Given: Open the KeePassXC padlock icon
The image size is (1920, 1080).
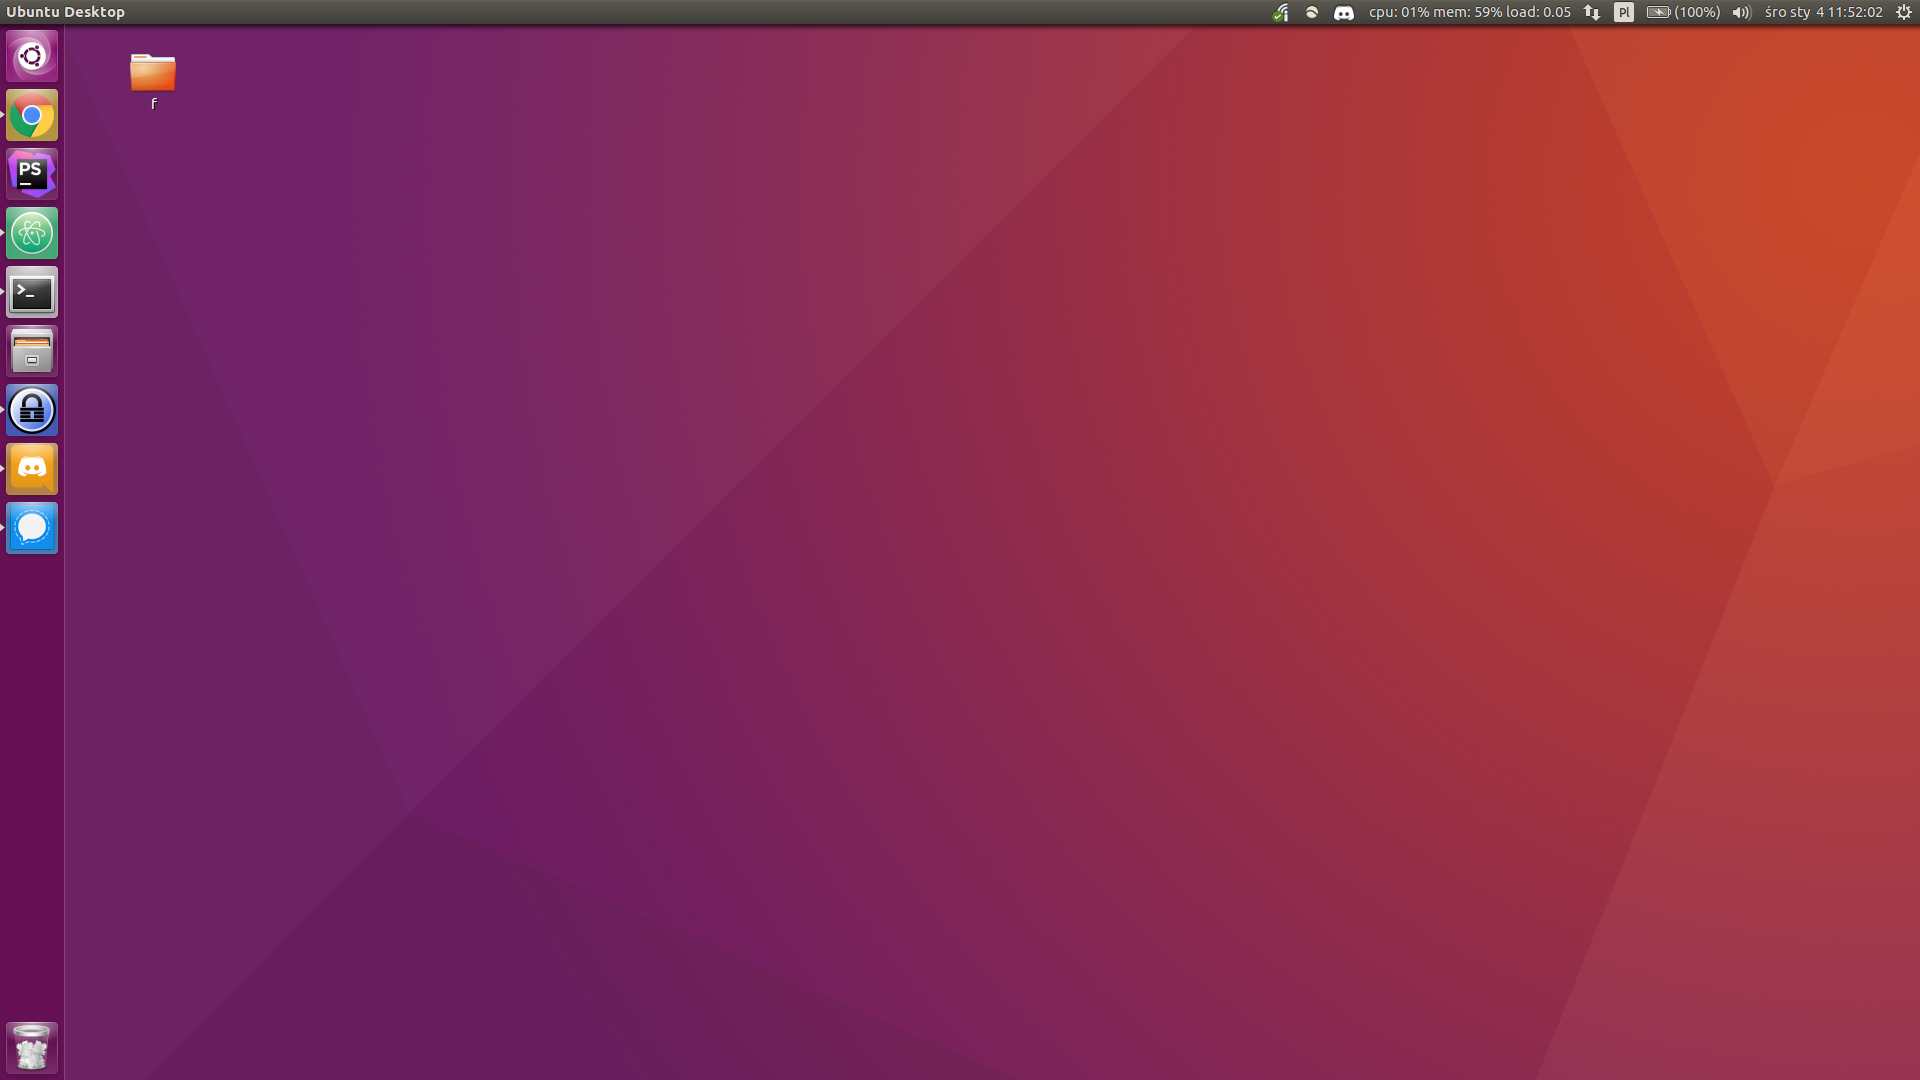Looking at the screenshot, I should click(x=32, y=411).
